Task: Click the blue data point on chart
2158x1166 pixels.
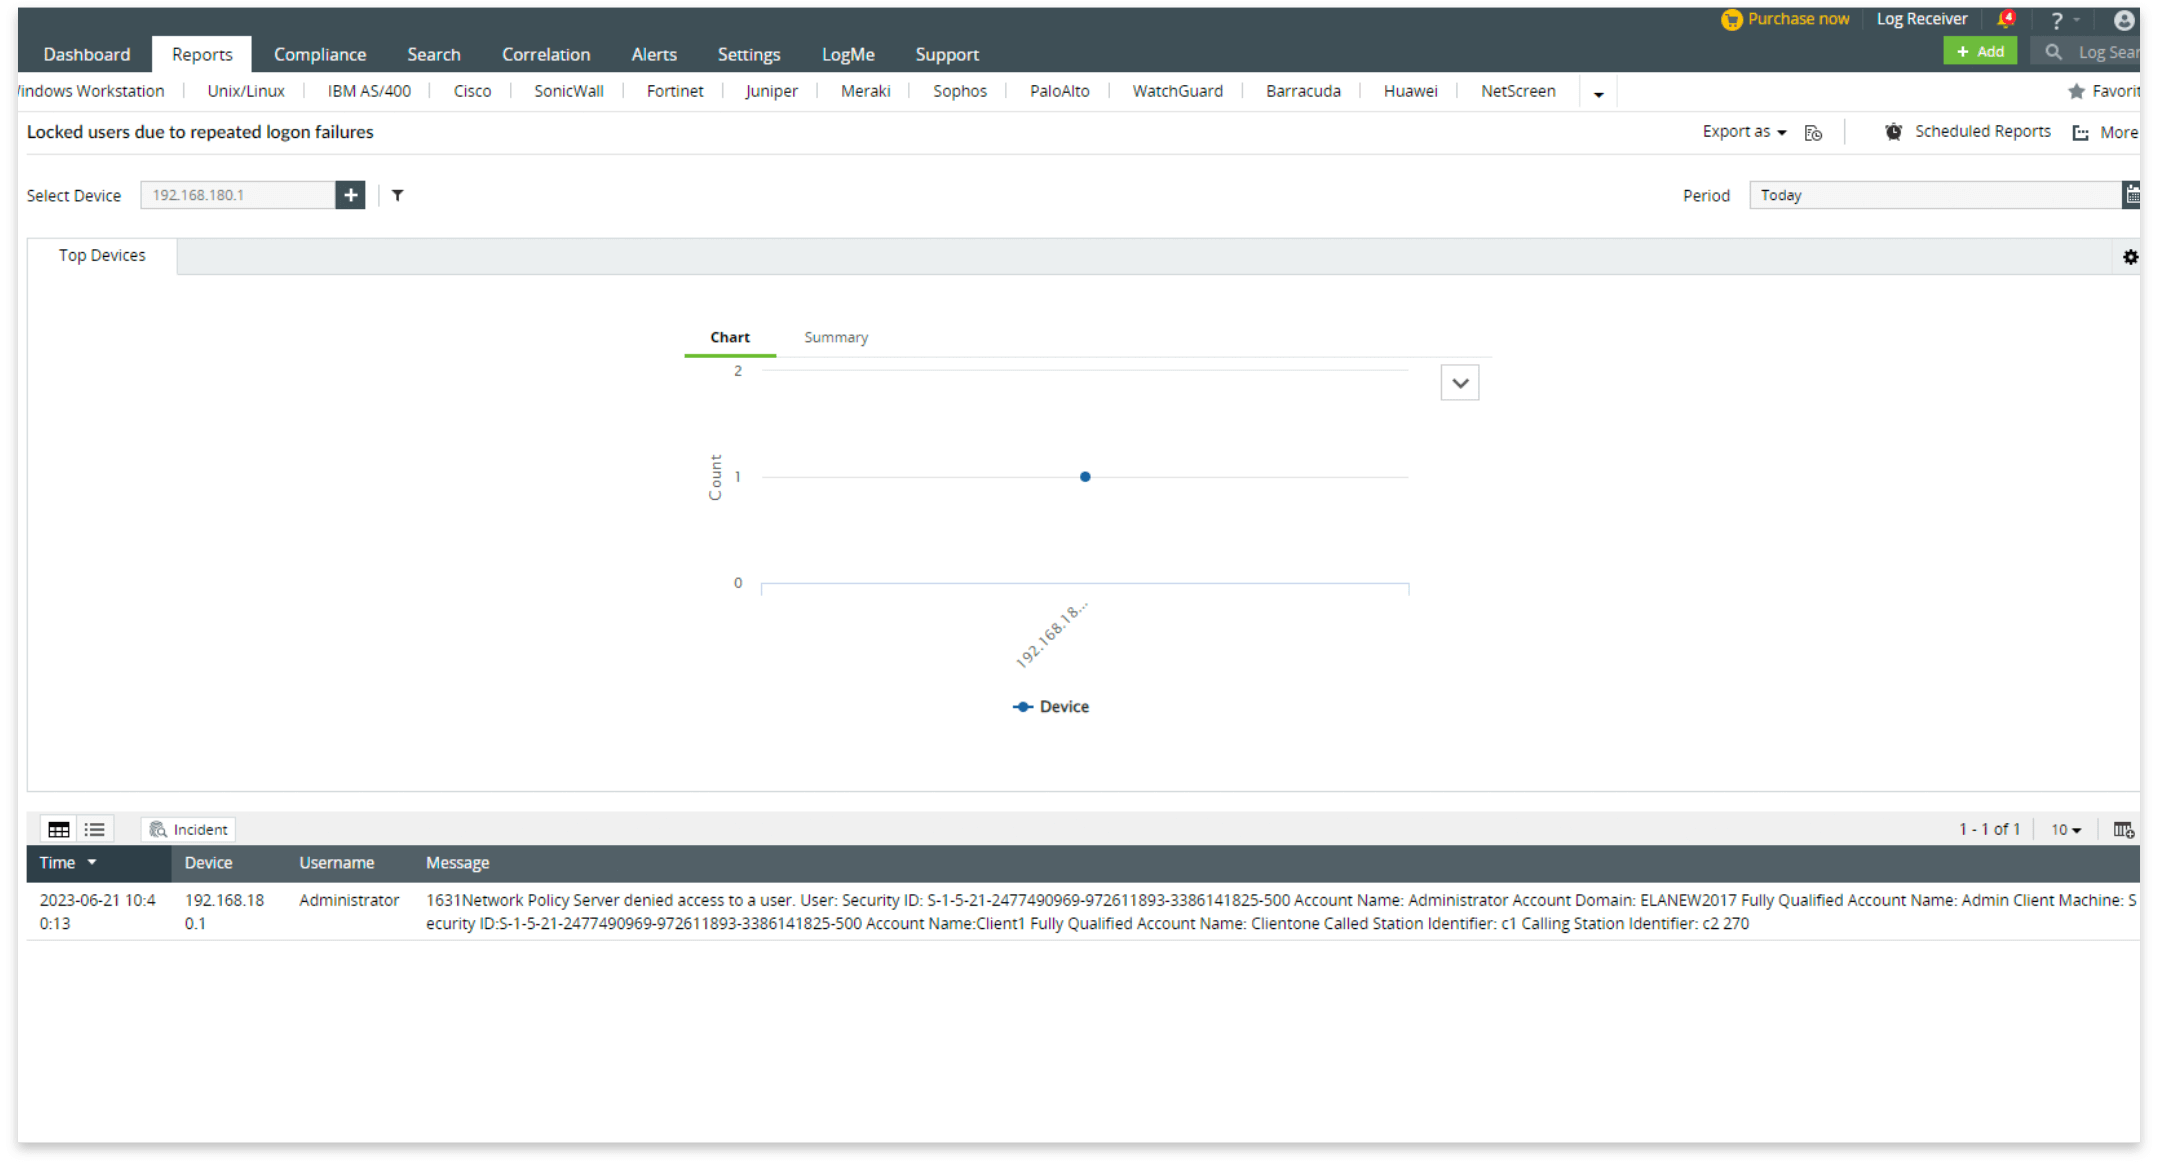Action: point(1085,477)
